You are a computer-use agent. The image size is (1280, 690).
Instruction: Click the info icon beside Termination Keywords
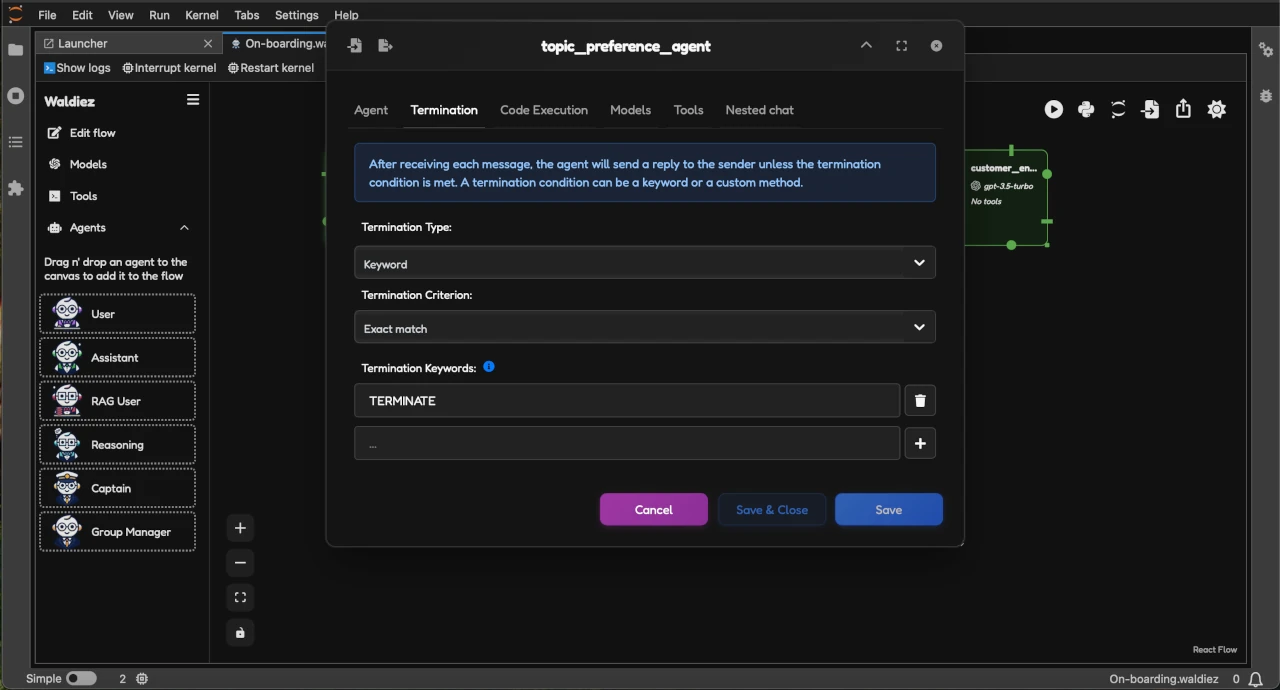(489, 367)
